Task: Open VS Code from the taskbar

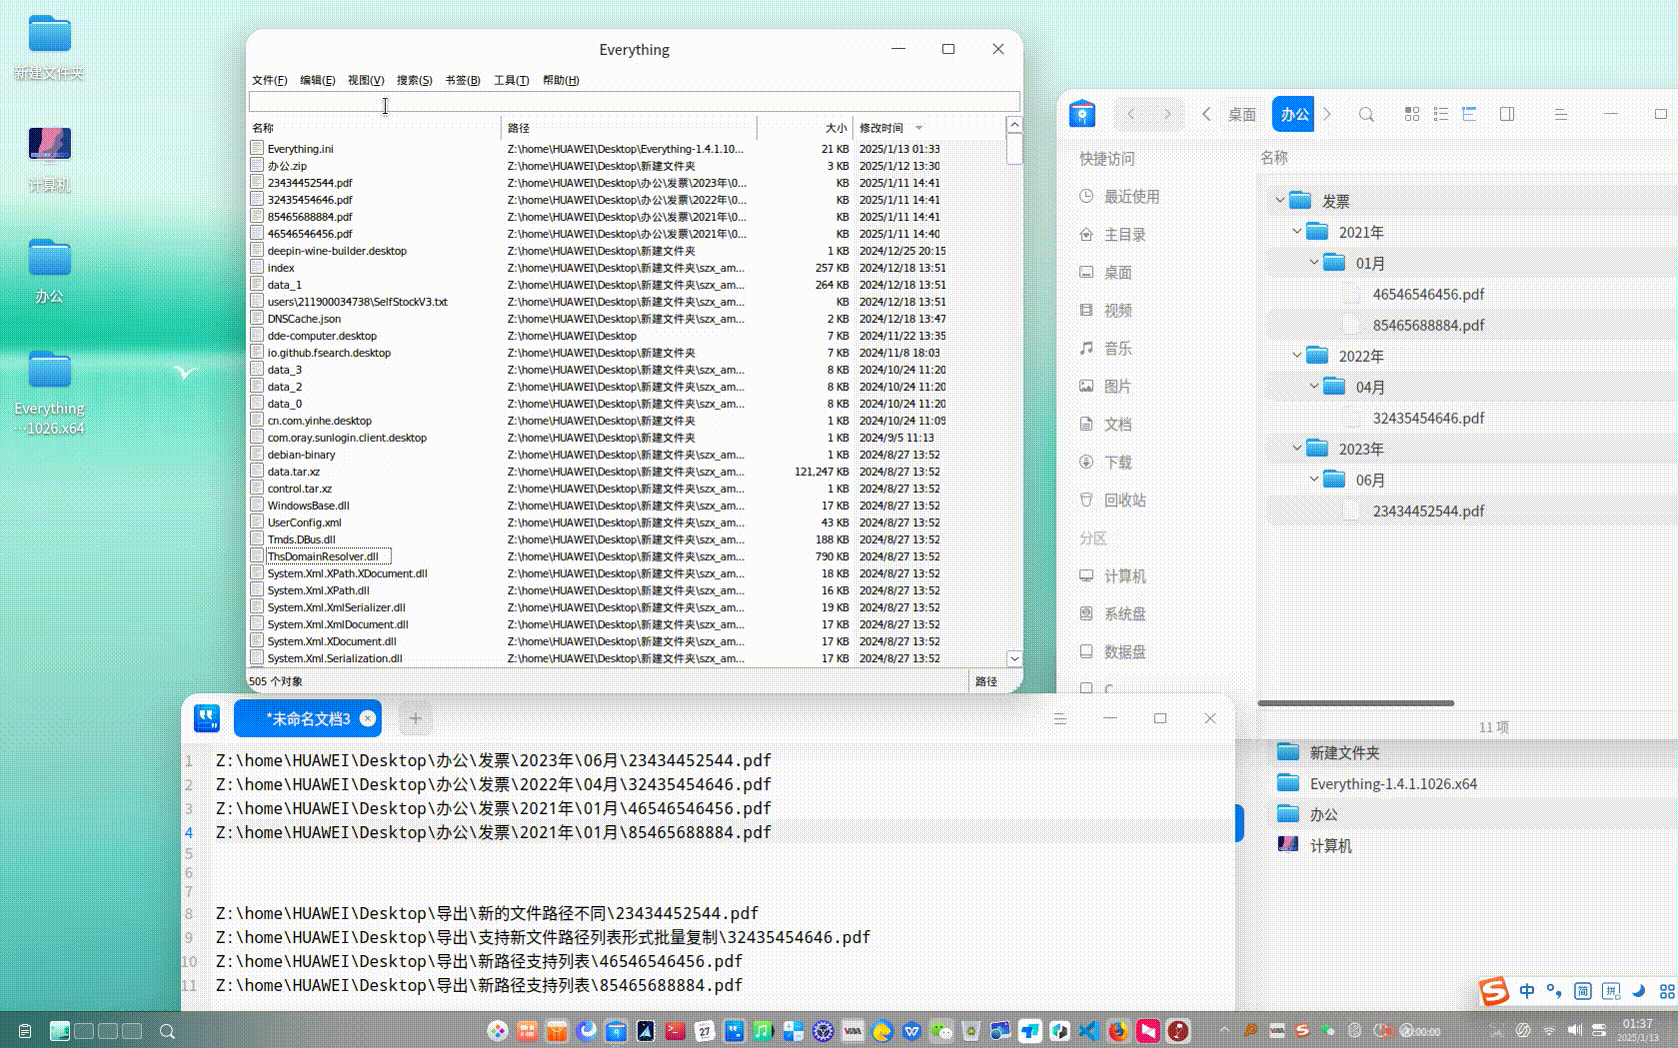Action: 1089,1030
